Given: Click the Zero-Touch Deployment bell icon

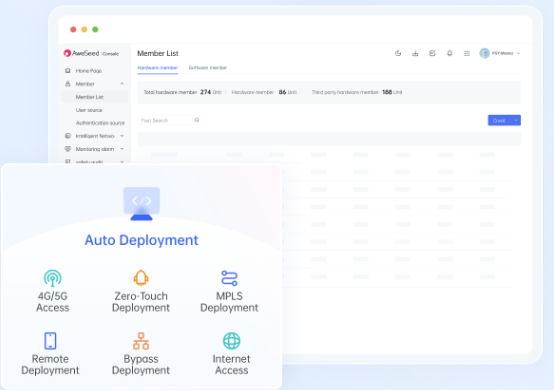Looking at the screenshot, I should (x=141, y=278).
